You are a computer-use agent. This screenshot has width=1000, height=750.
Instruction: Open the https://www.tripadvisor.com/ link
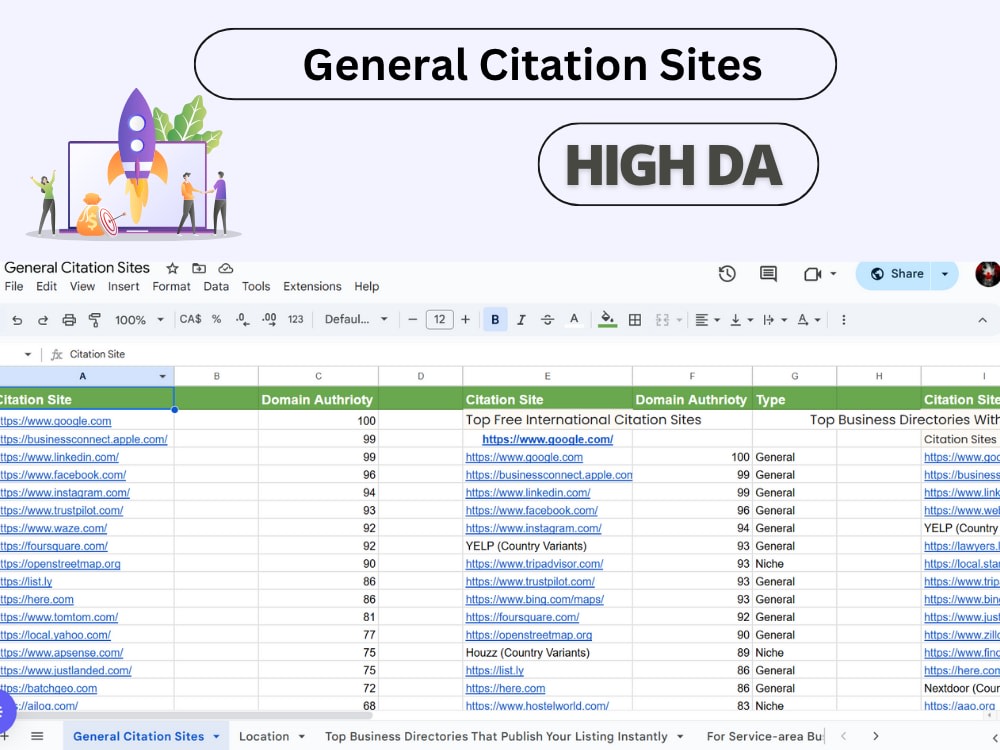tap(534, 564)
